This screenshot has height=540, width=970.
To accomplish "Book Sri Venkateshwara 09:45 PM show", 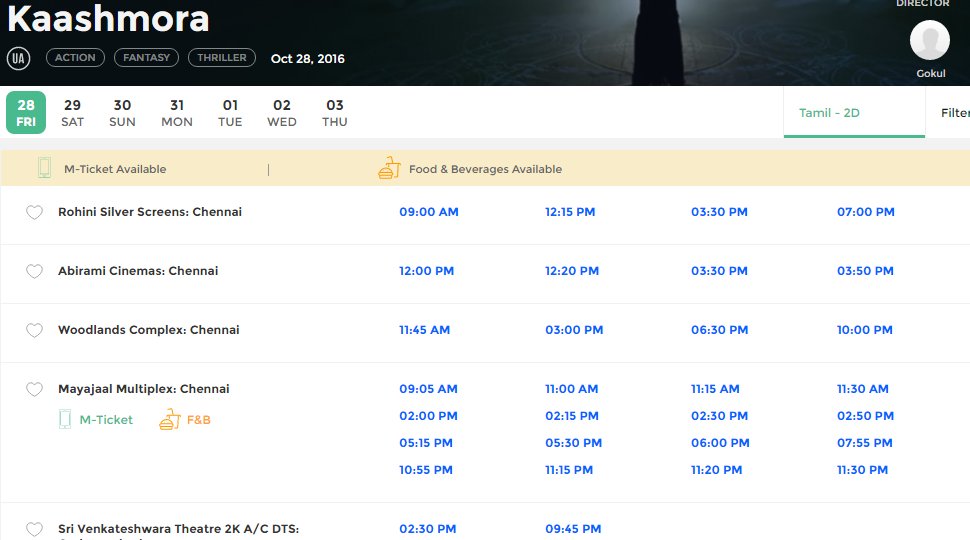I will tap(573, 528).
